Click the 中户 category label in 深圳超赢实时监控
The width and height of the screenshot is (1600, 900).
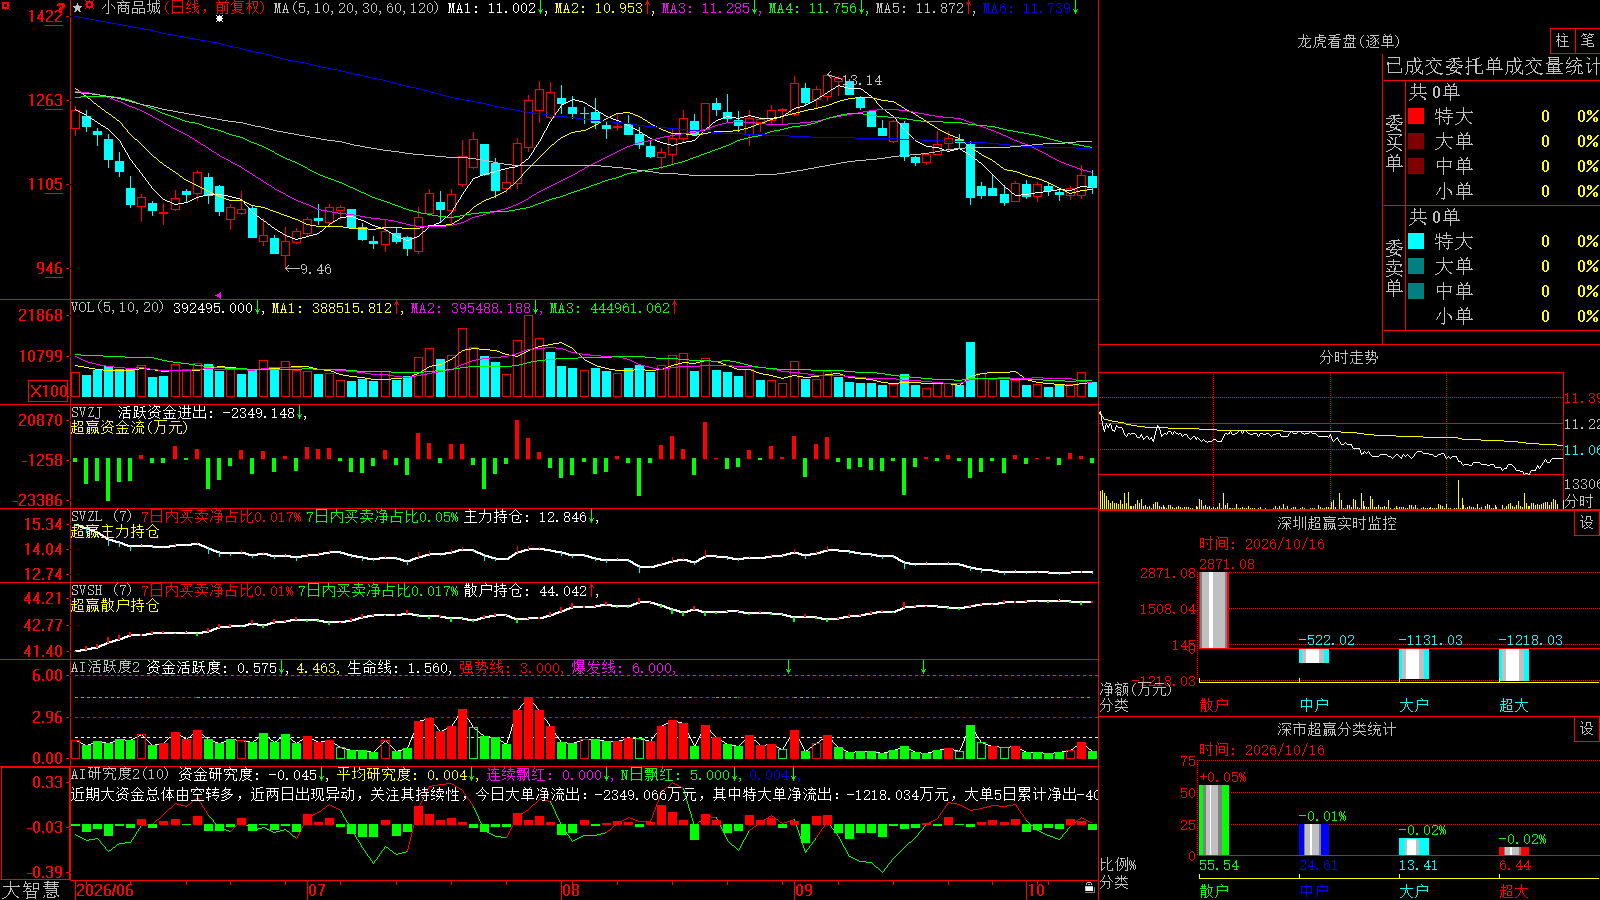(1314, 705)
